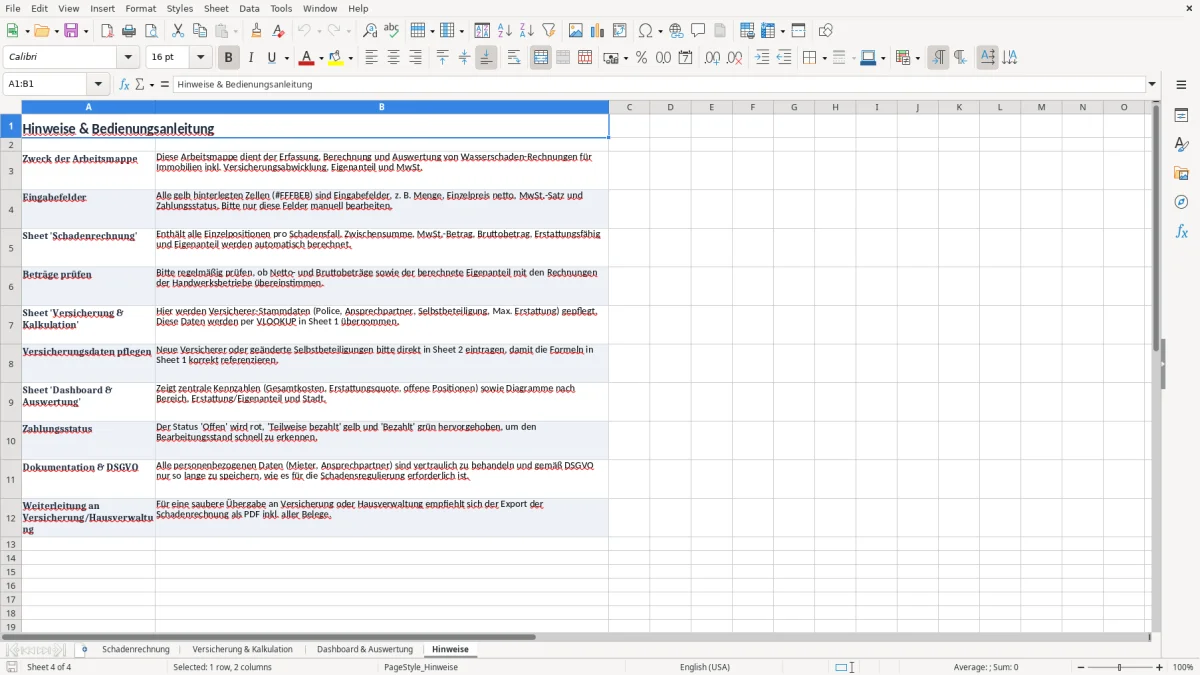Click the Print icon
Image resolution: width=1200 pixels, height=675 pixels.
point(129,31)
